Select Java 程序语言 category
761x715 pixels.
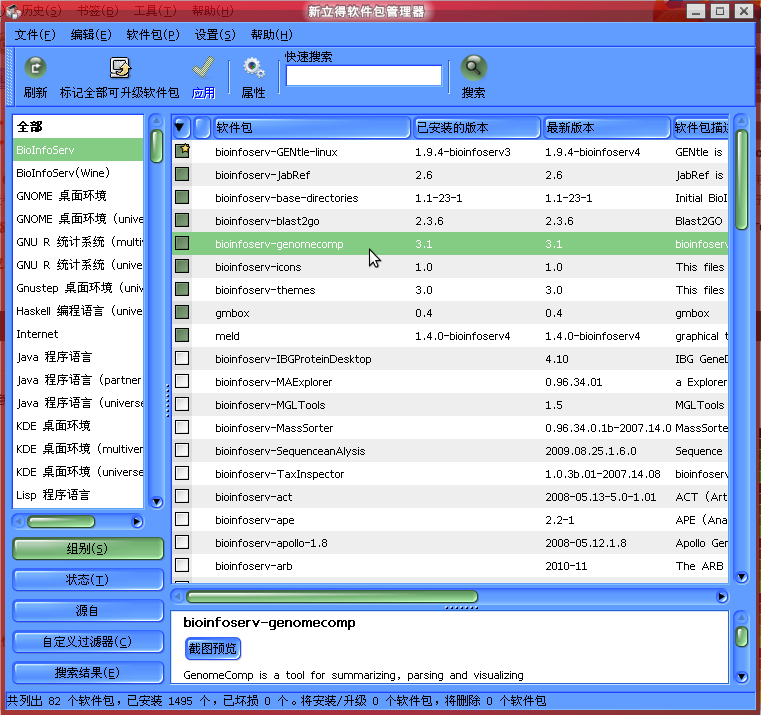tap(78, 357)
